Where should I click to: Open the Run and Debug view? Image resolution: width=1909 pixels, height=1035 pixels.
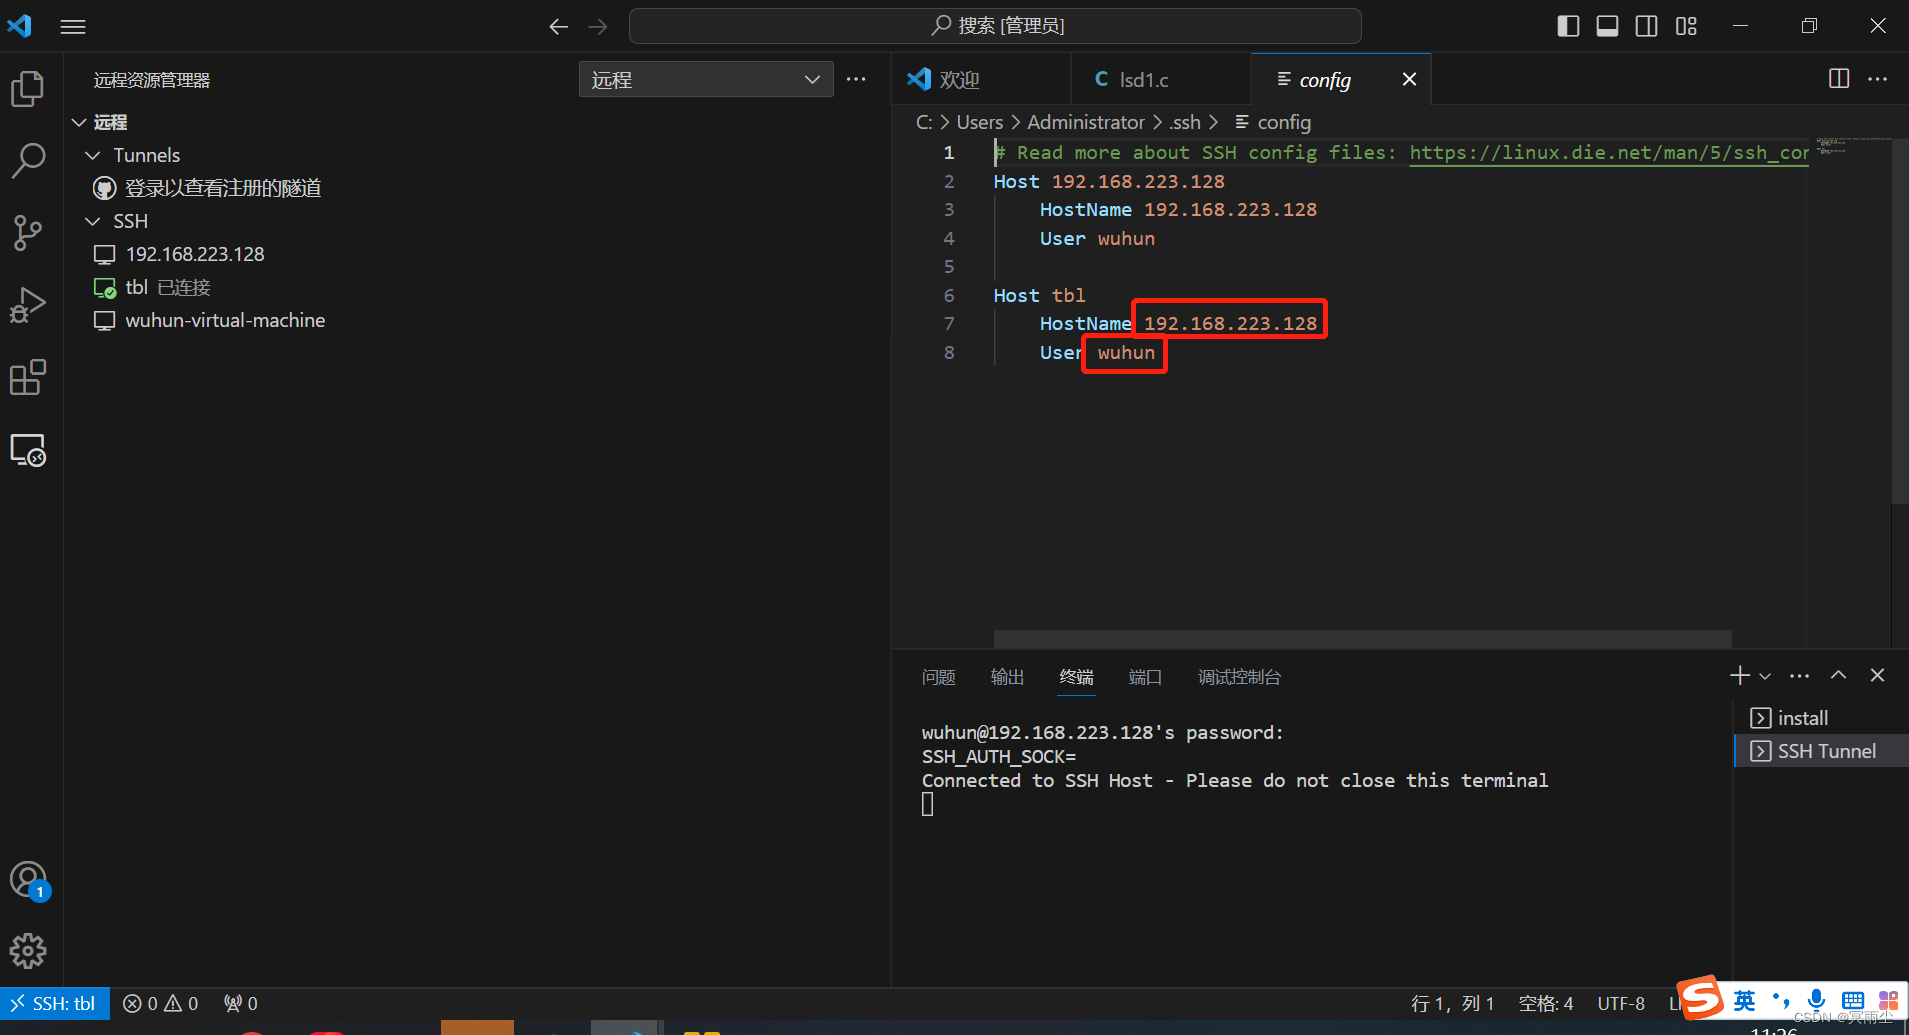[x=28, y=304]
